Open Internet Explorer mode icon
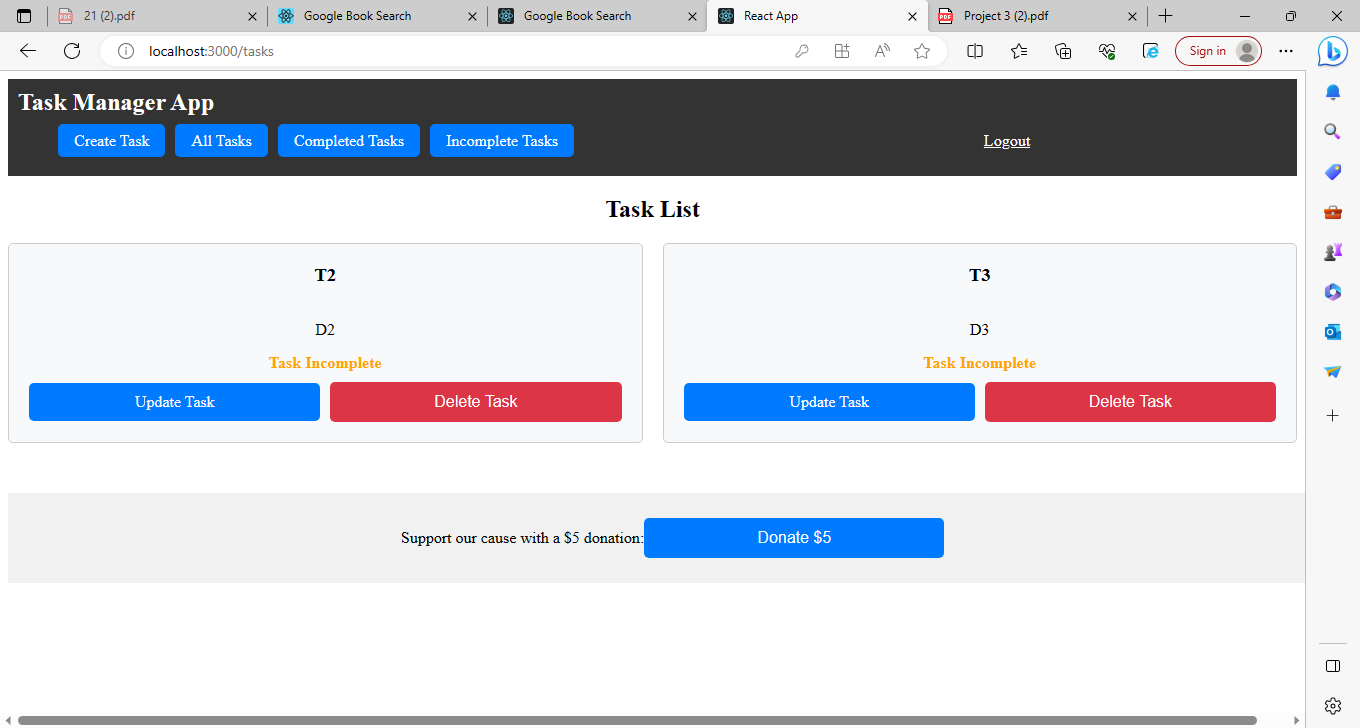The width and height of the screenshot is (1360, 728). click(x=1151, y=51)
